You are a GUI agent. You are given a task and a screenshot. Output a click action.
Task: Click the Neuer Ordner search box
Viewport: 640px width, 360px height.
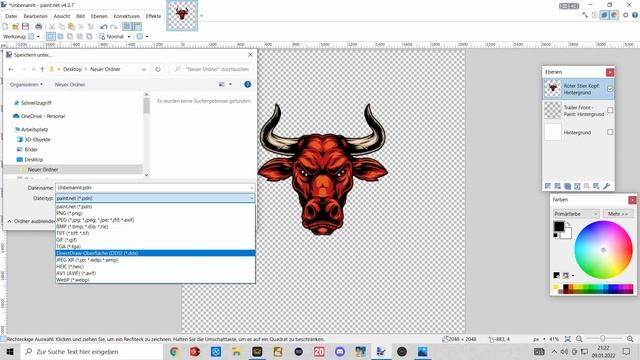click(x=211, y=69)
